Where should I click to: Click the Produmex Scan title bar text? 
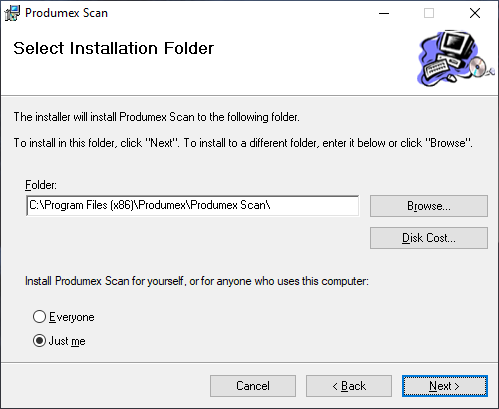point(66,13)
